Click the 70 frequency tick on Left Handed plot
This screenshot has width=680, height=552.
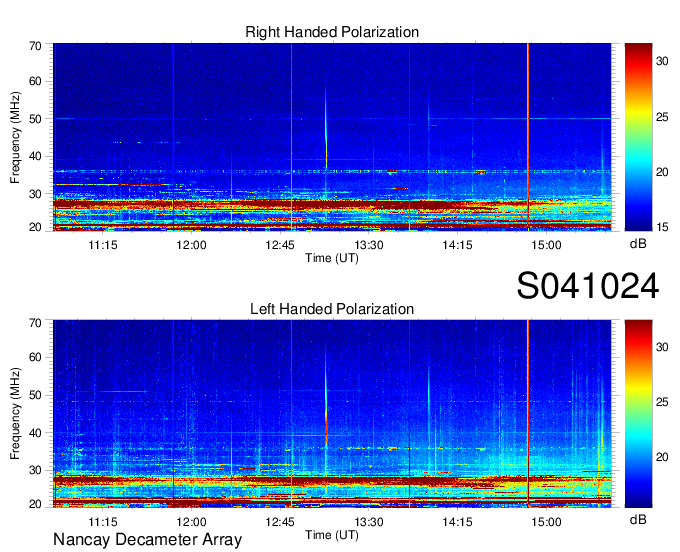[35, 323]
